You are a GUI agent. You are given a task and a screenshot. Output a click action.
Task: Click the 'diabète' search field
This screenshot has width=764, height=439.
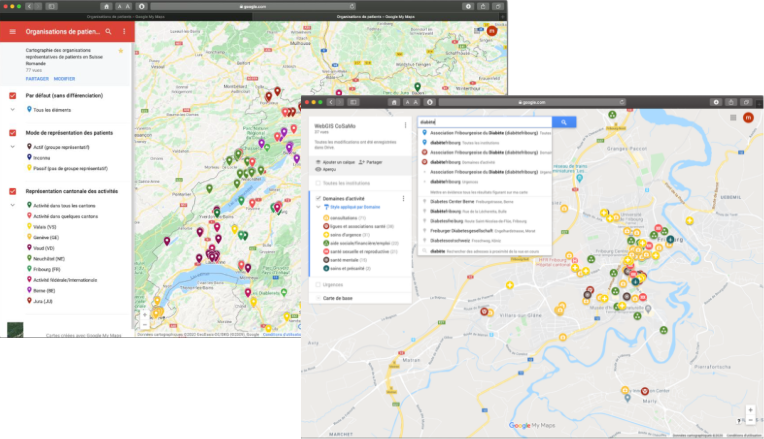point(485,122)
